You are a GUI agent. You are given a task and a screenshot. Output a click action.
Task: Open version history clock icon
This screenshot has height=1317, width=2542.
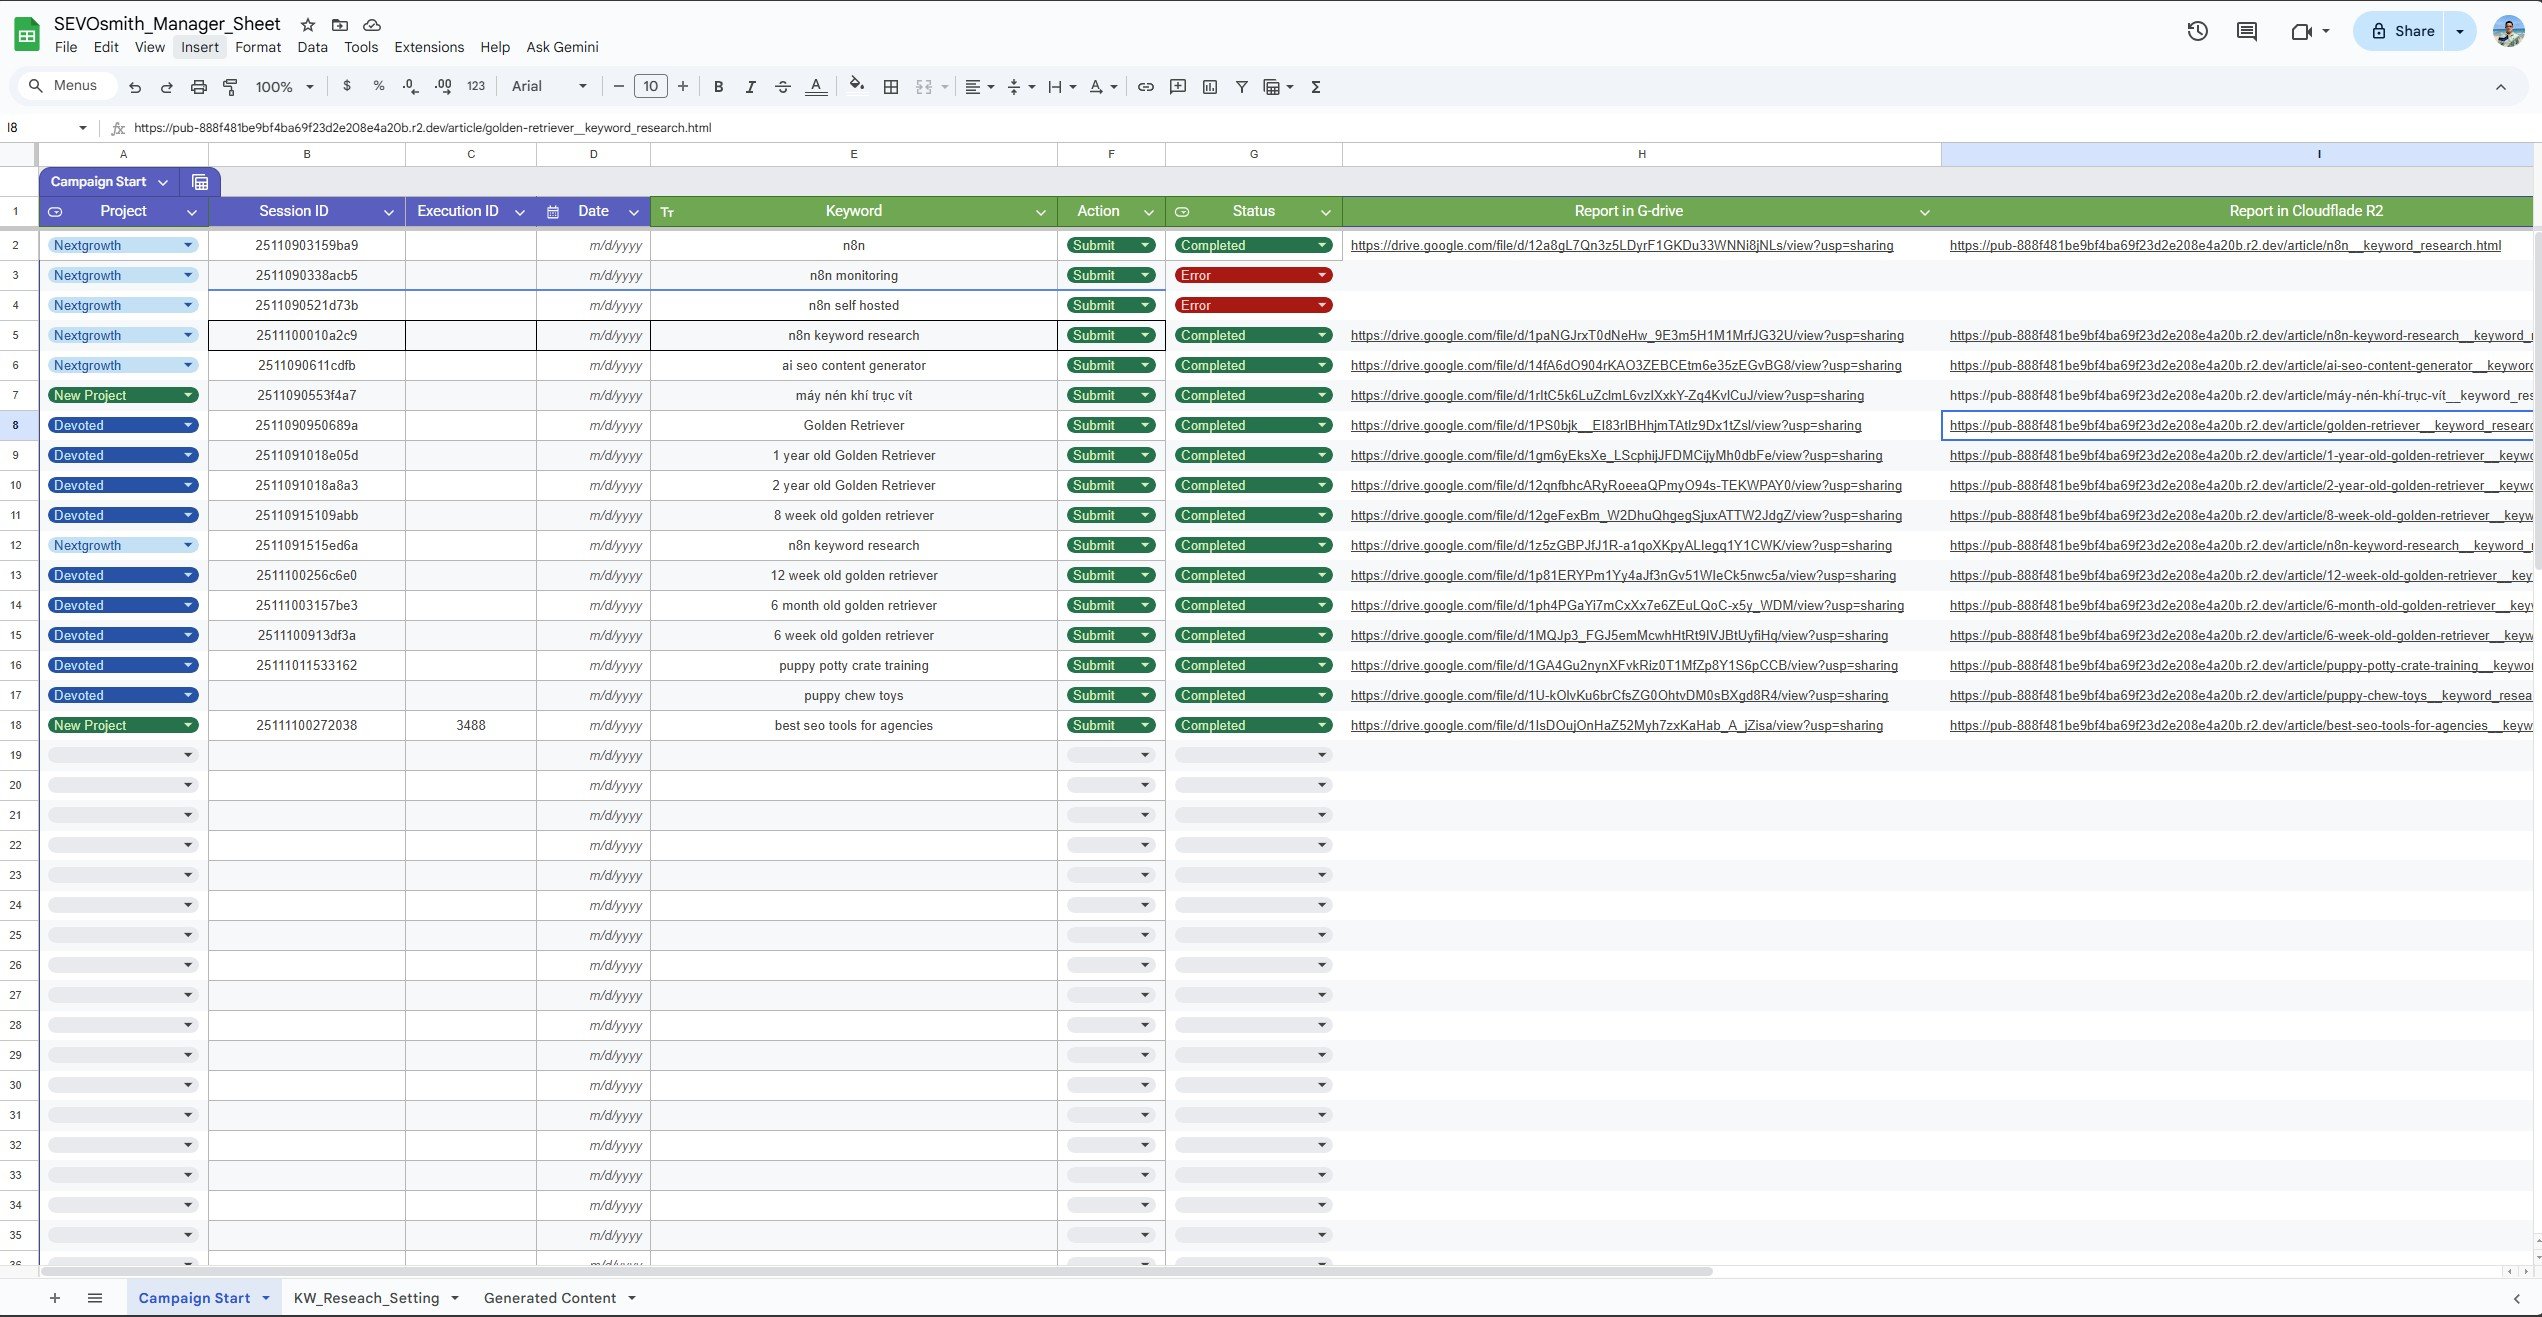click(2197, 31)
